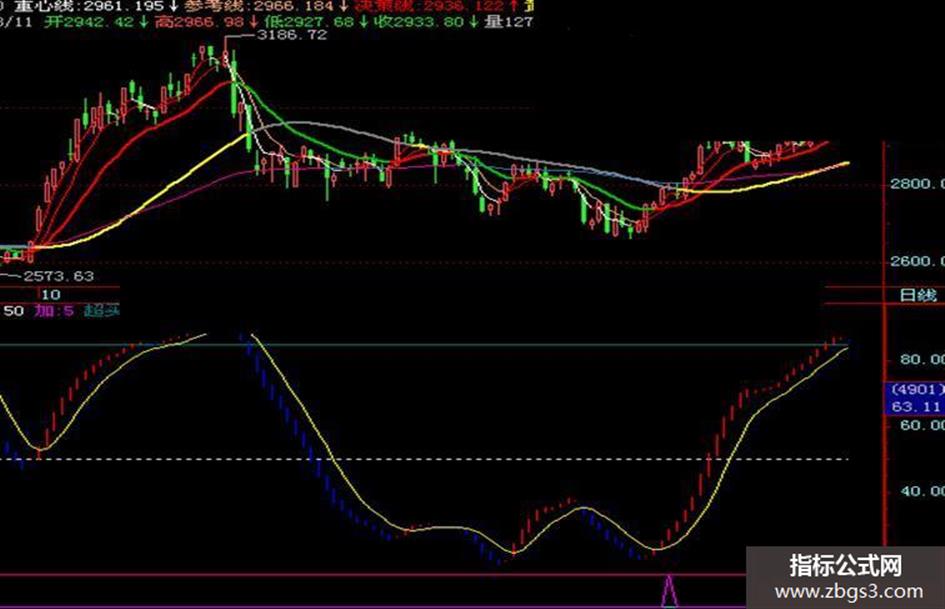Click the 超买 overbought indicator label
Screen dimensions: 945x609
click(101, 311)
